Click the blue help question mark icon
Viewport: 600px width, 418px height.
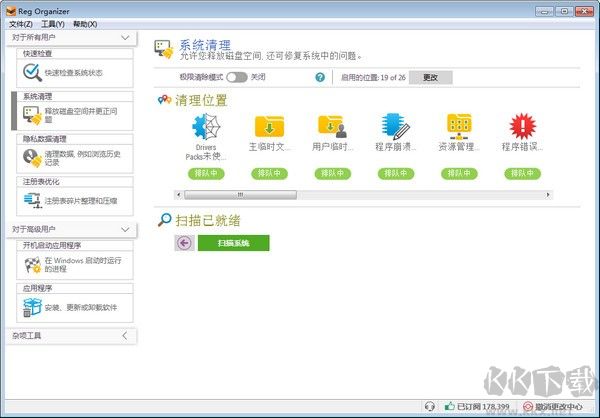(320, 77)
